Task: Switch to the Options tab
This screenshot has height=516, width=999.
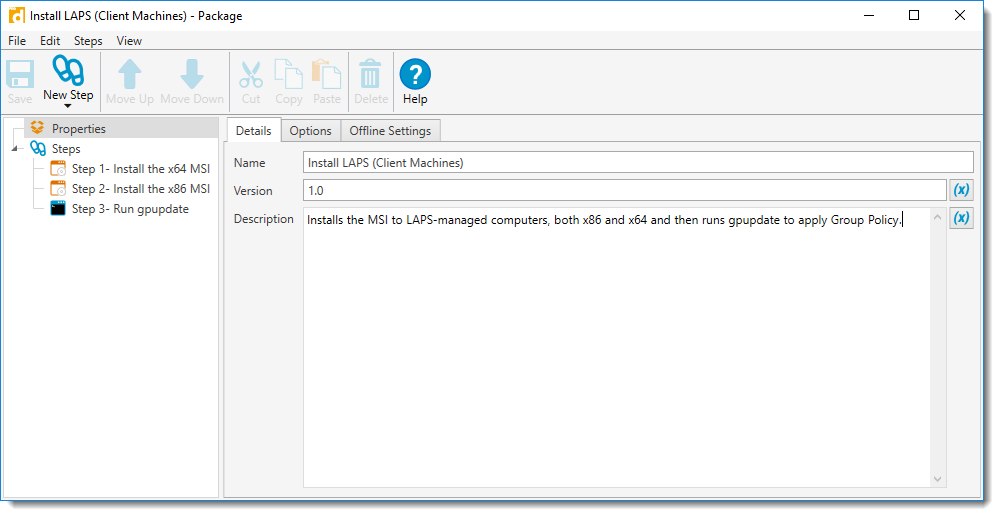Action: point(310,131)
